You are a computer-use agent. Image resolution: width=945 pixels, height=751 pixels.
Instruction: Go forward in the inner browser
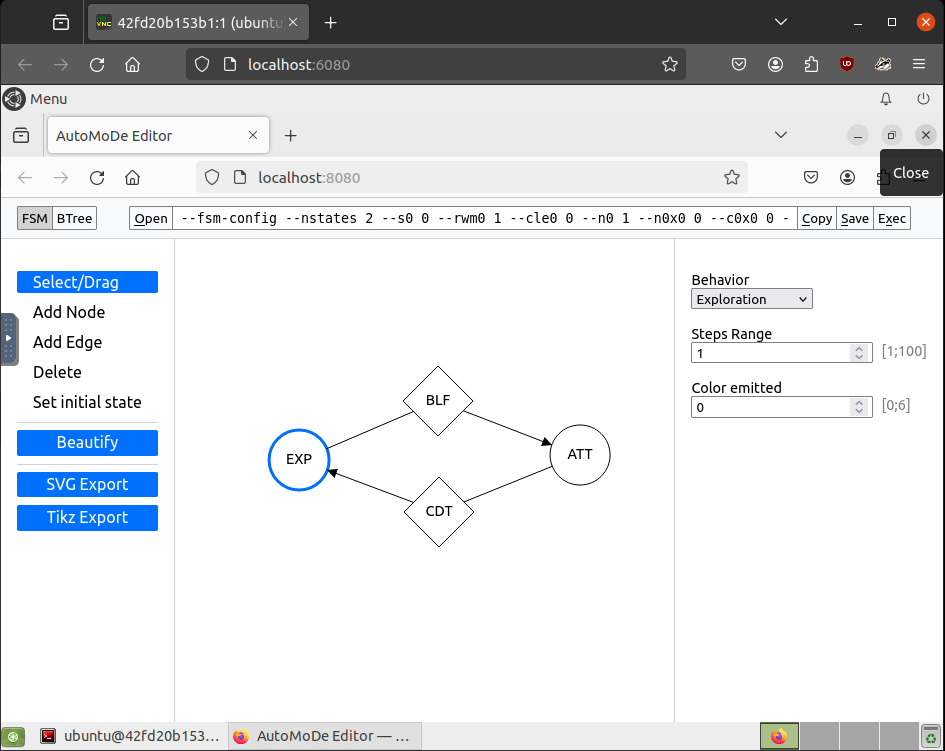tap(61, 178)
